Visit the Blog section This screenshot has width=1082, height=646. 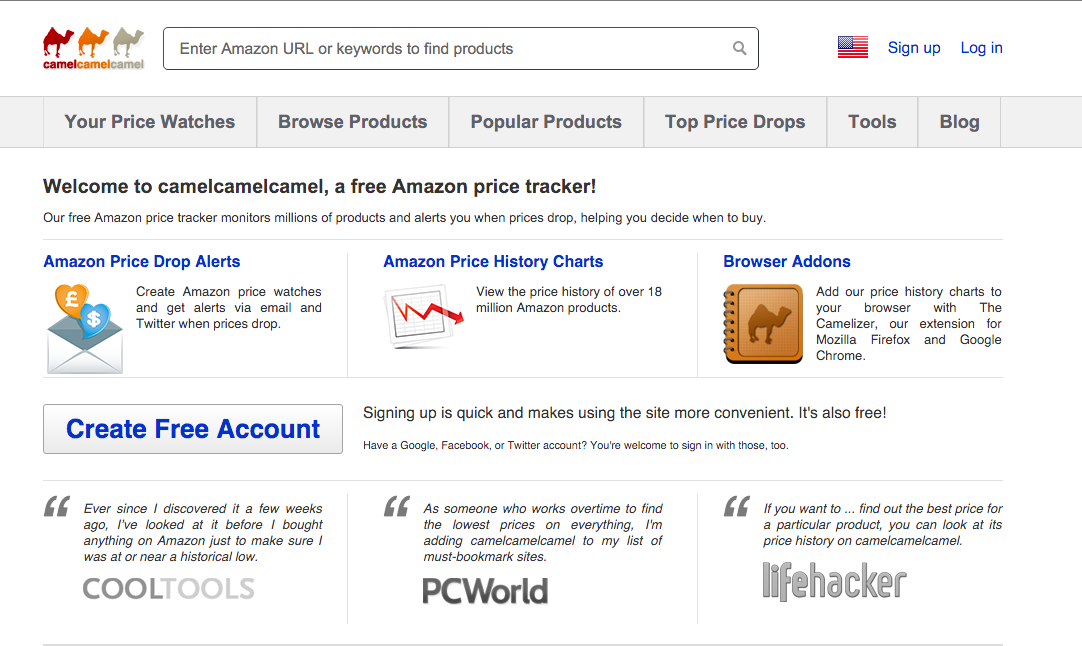coord(959,121)
